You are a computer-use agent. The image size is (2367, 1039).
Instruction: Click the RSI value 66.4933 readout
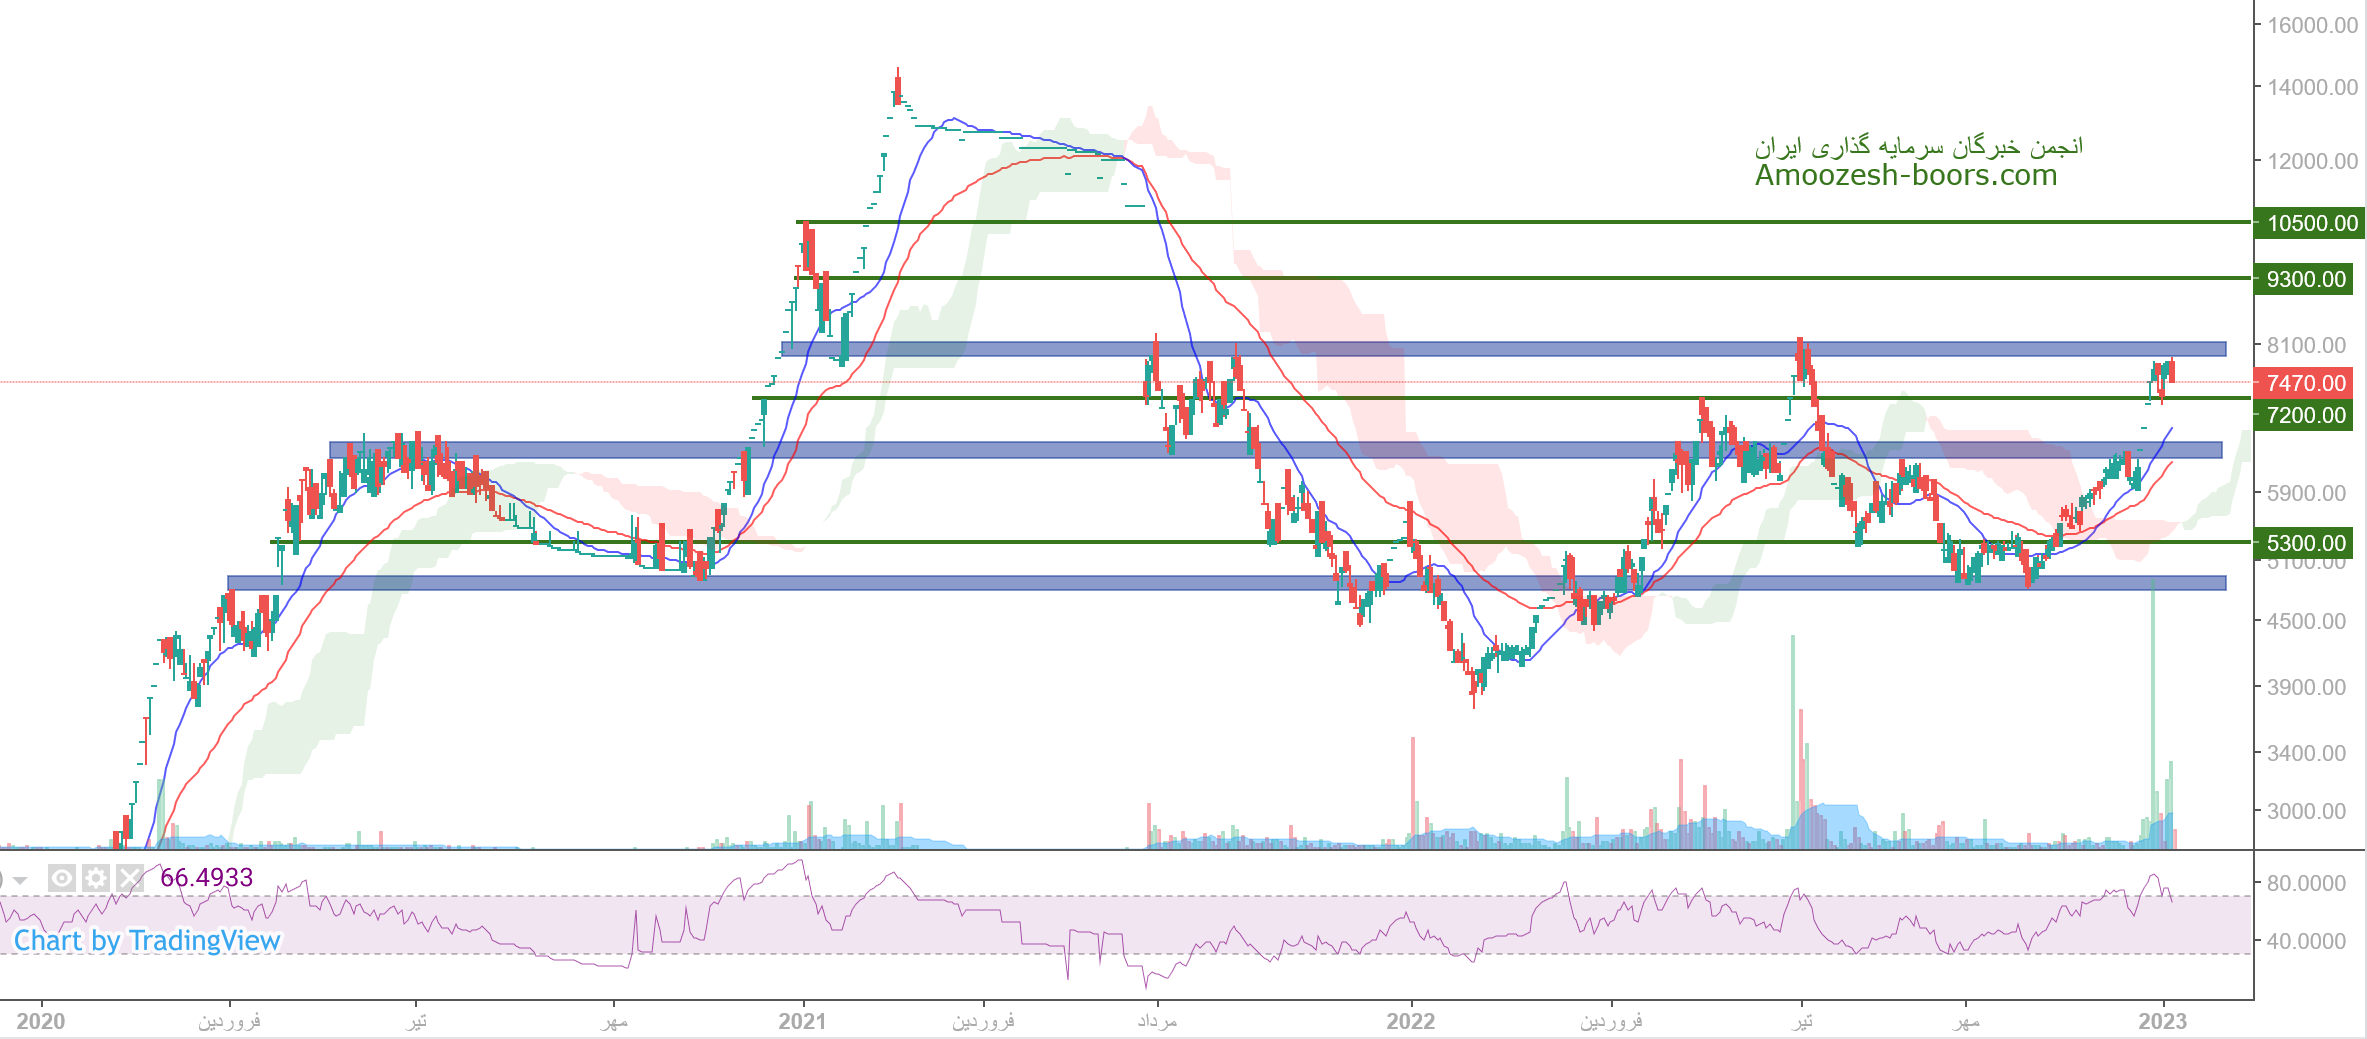(206, 877)
